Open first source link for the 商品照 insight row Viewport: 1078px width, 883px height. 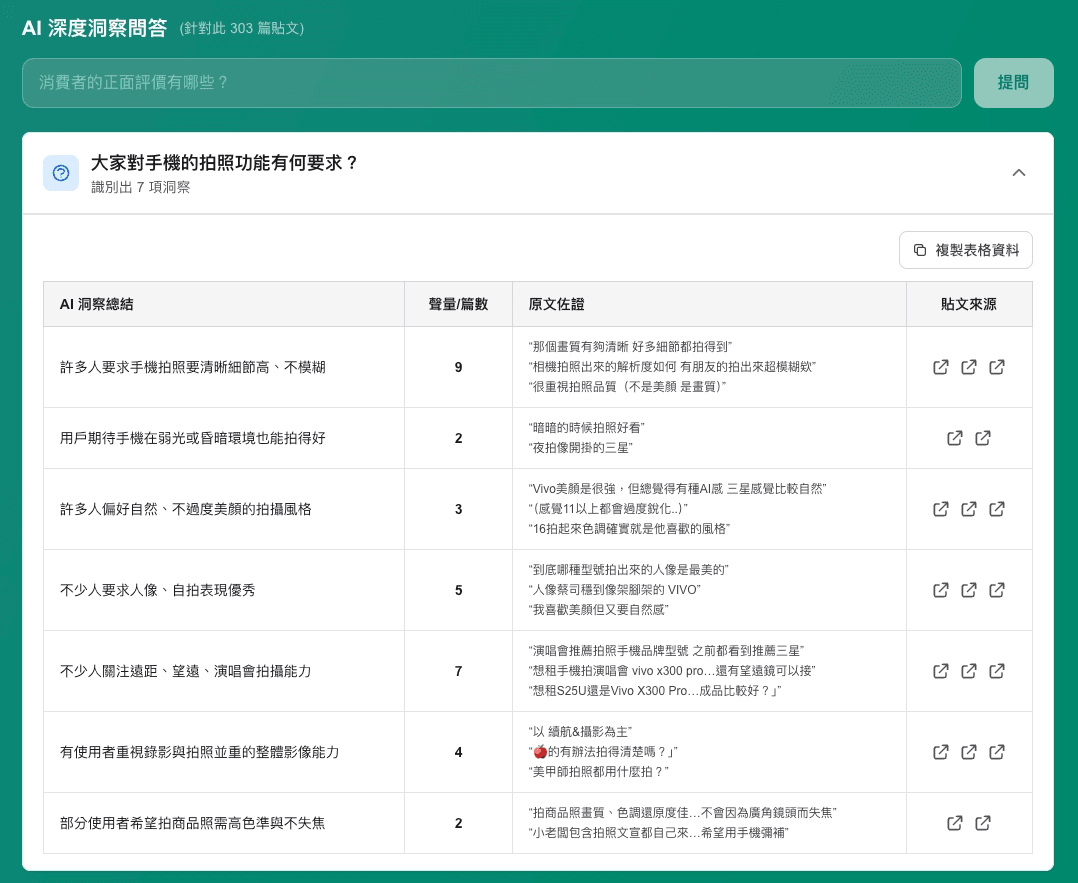point(955,823)
